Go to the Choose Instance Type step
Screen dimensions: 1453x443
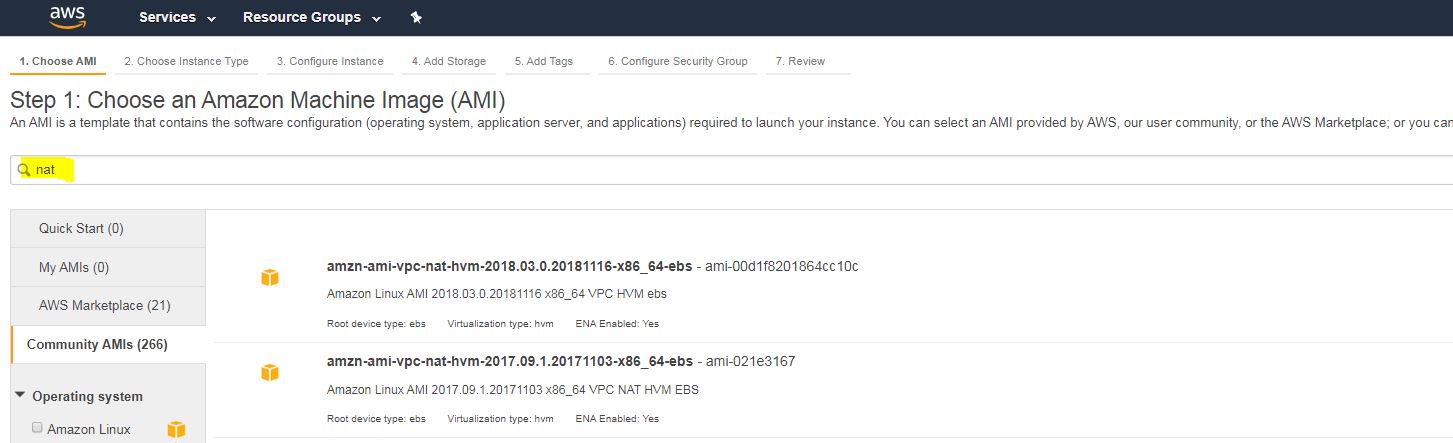(x=186, y=61)
